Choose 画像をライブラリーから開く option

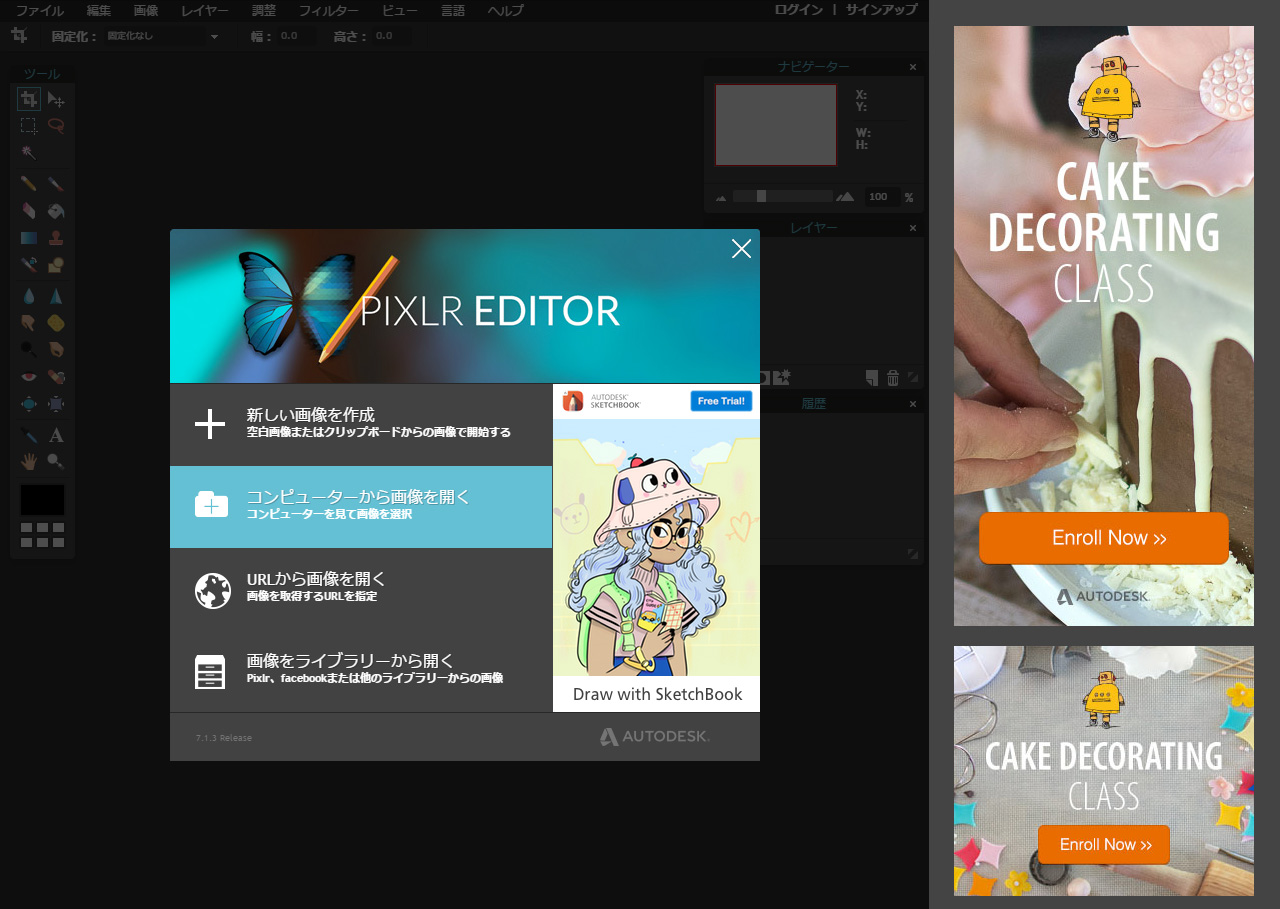pos(361,671)
